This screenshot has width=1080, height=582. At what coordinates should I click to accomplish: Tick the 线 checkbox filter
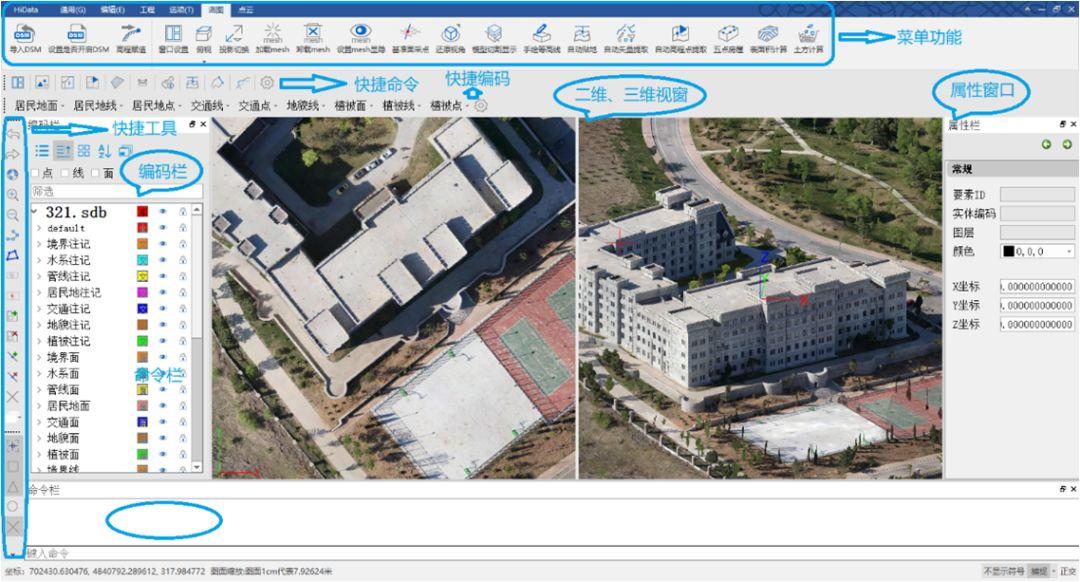pyautogui.click(x=66, y=173)
